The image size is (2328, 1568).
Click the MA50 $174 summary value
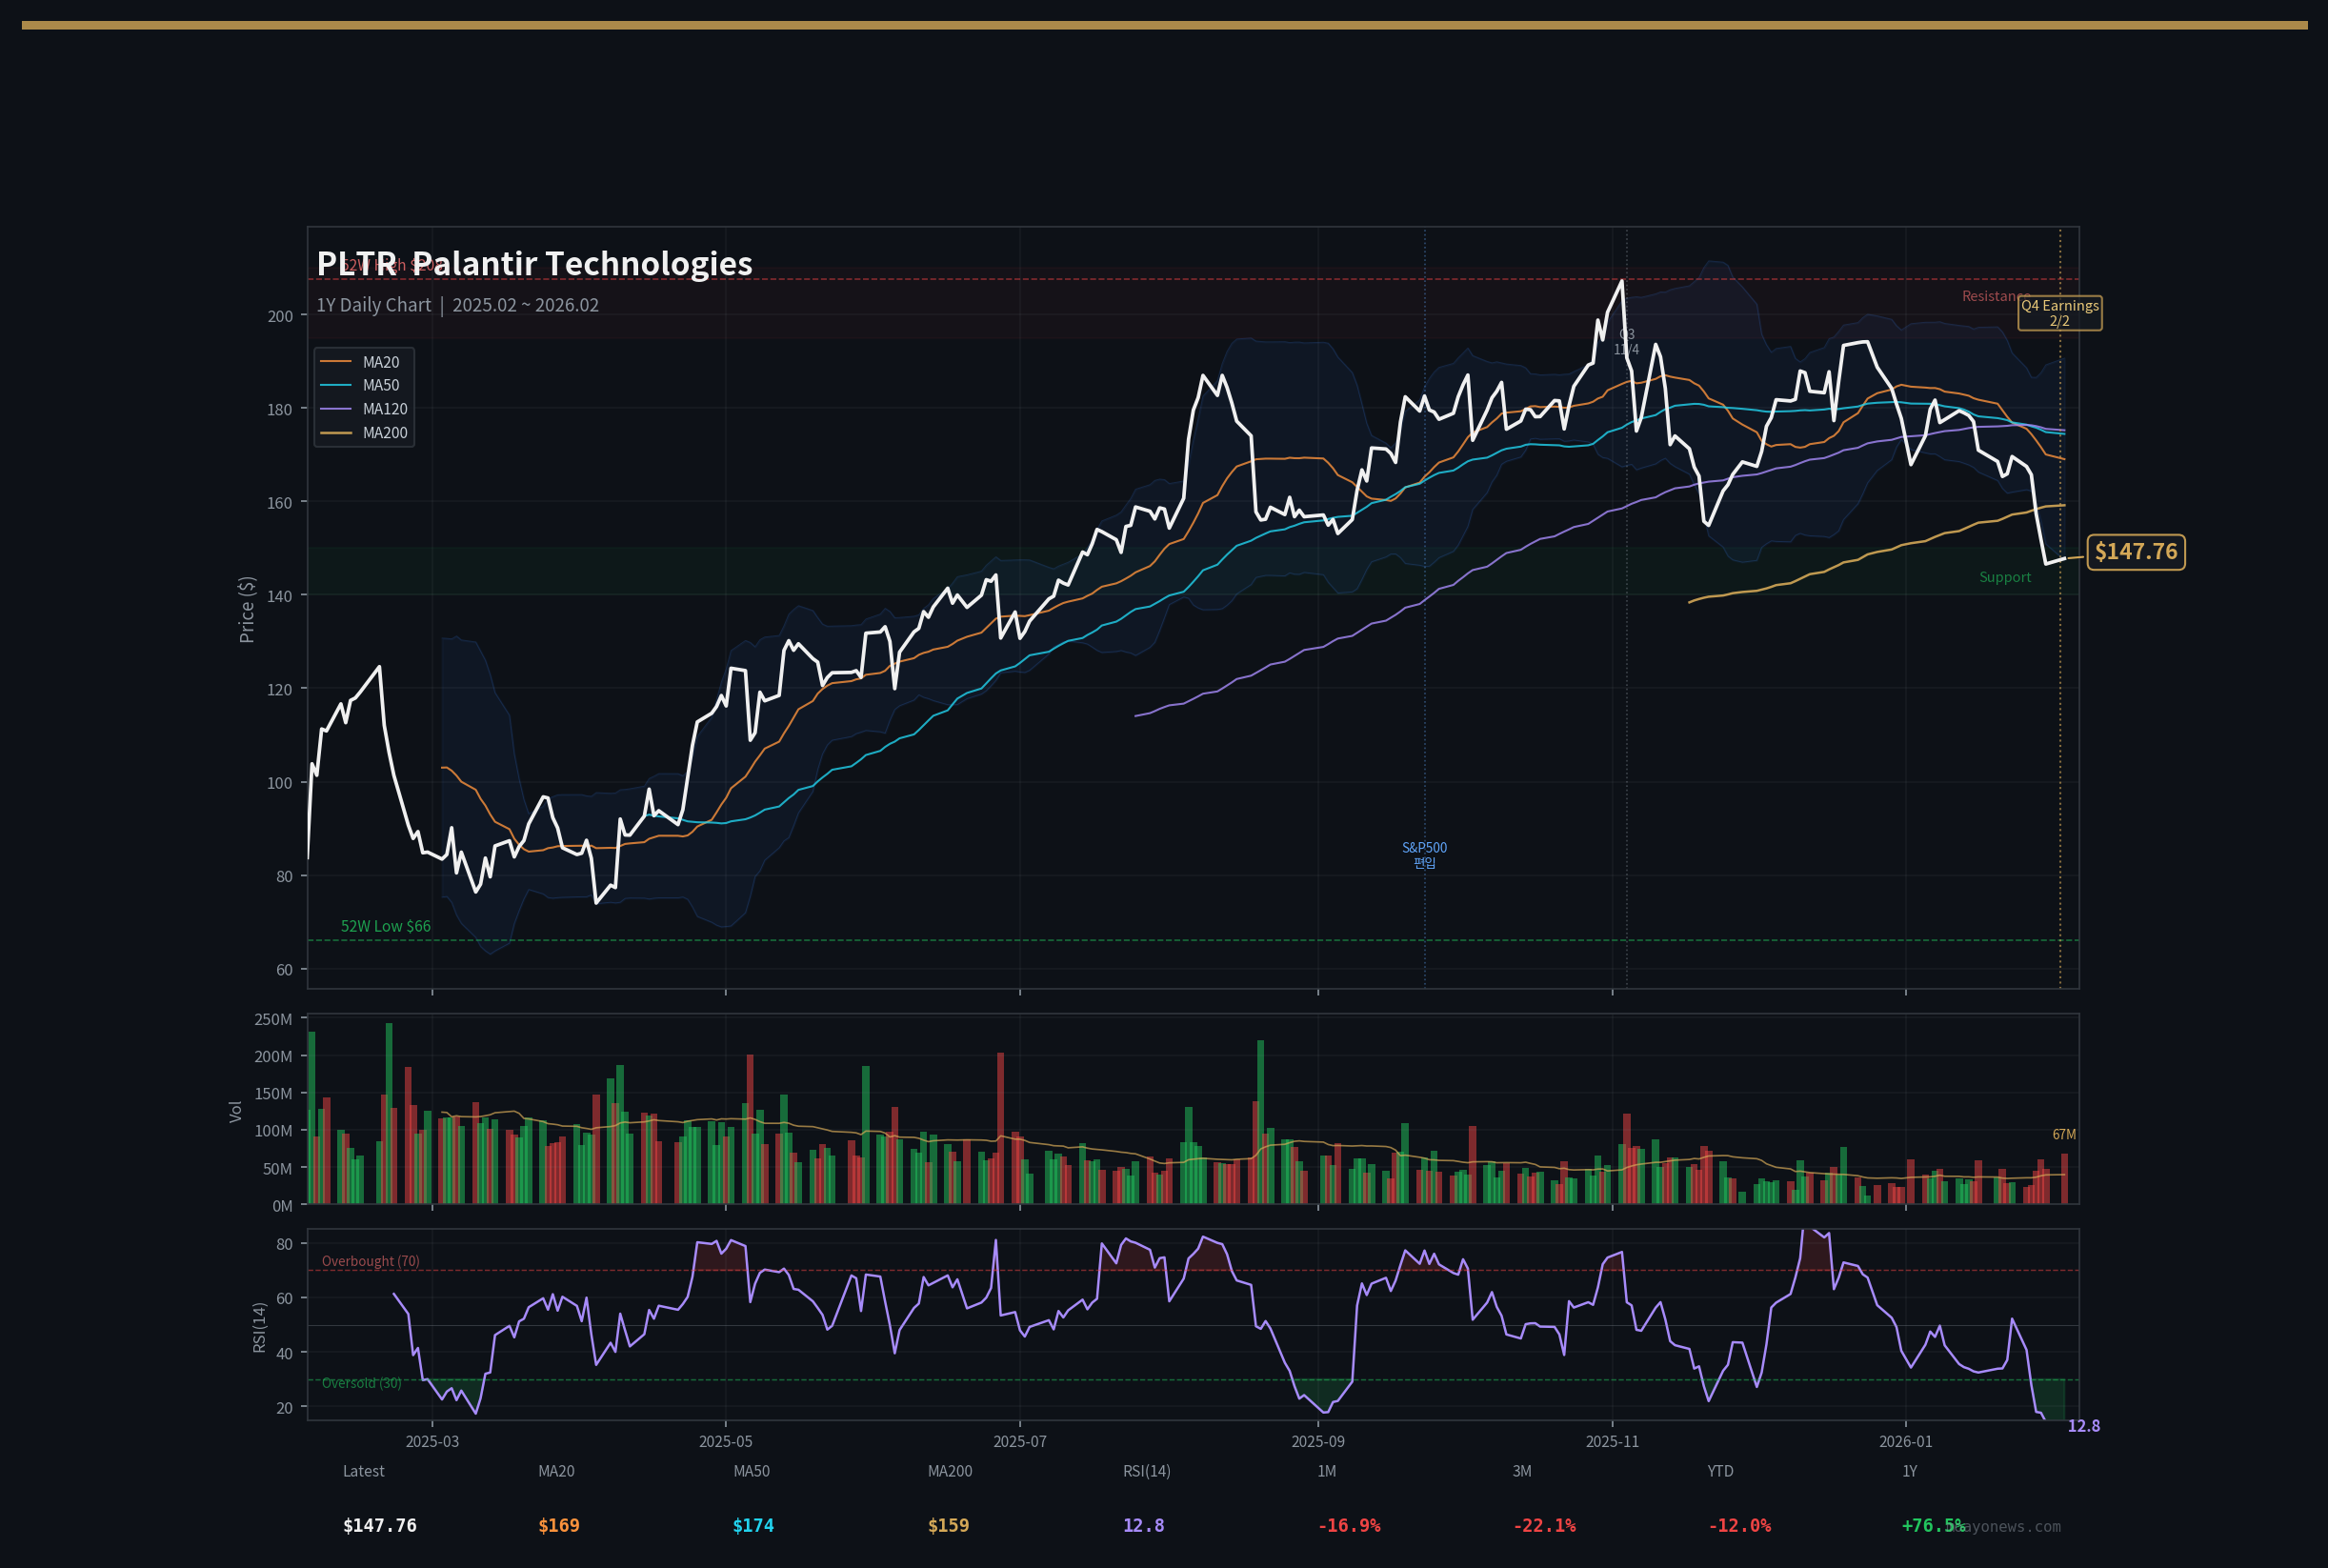click(x=753, y=1526)
